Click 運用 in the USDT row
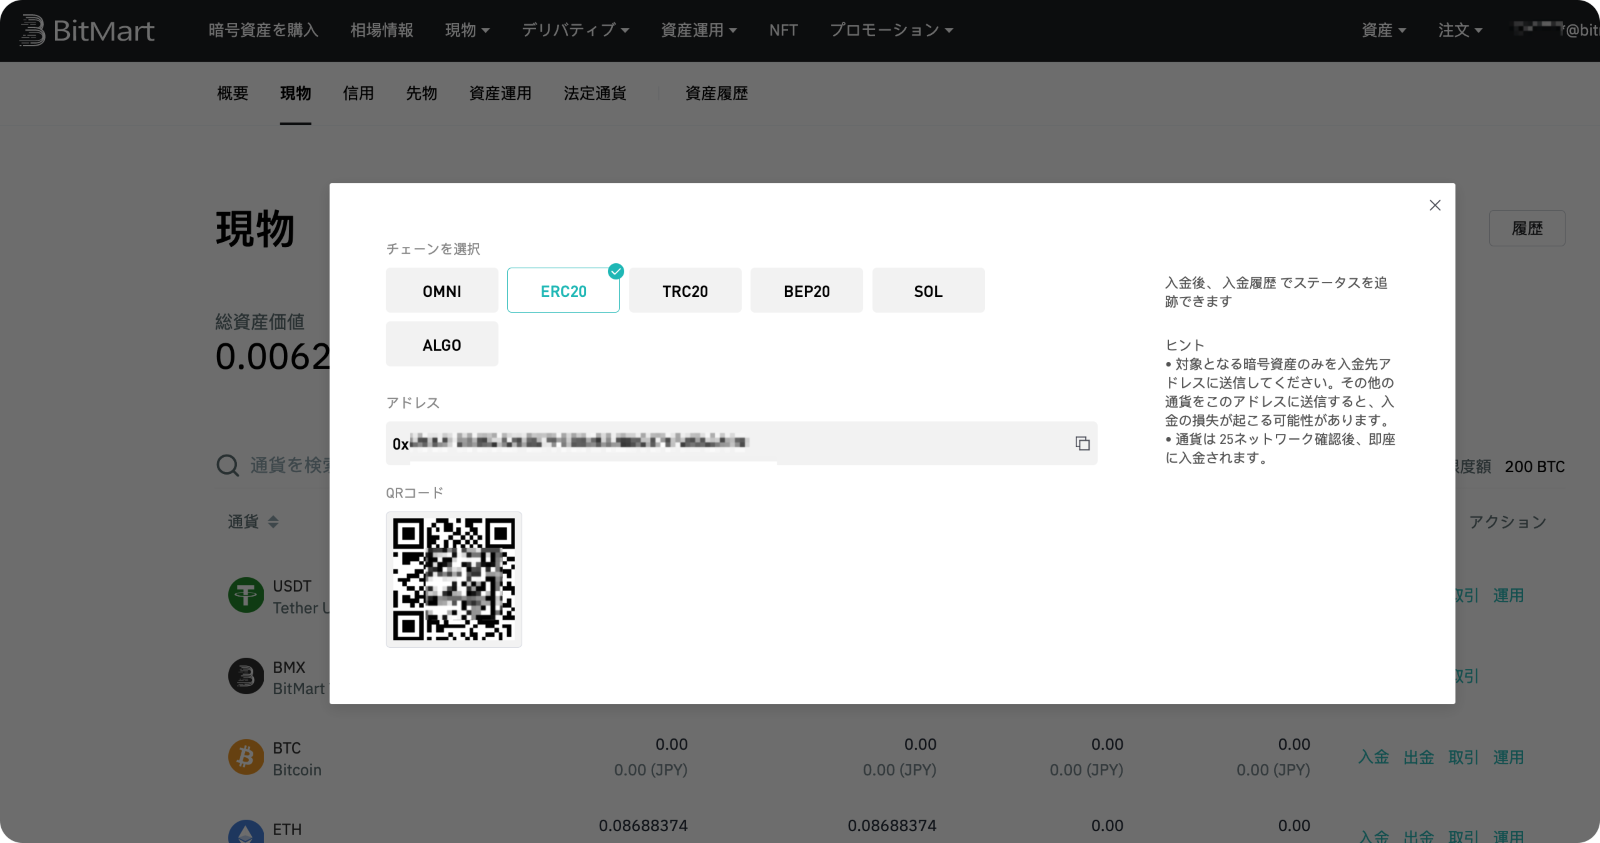This screenshot has height=843, width=1600. tap(1509, 595)
